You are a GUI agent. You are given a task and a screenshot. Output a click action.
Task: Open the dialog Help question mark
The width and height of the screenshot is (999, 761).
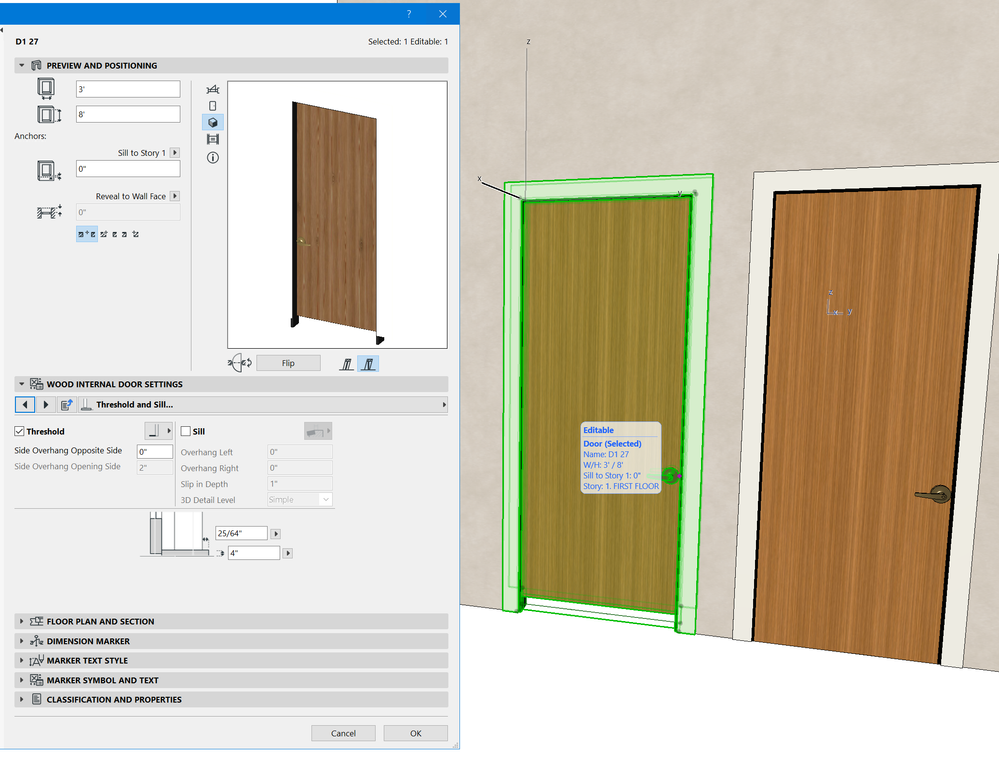pos(409,14)
